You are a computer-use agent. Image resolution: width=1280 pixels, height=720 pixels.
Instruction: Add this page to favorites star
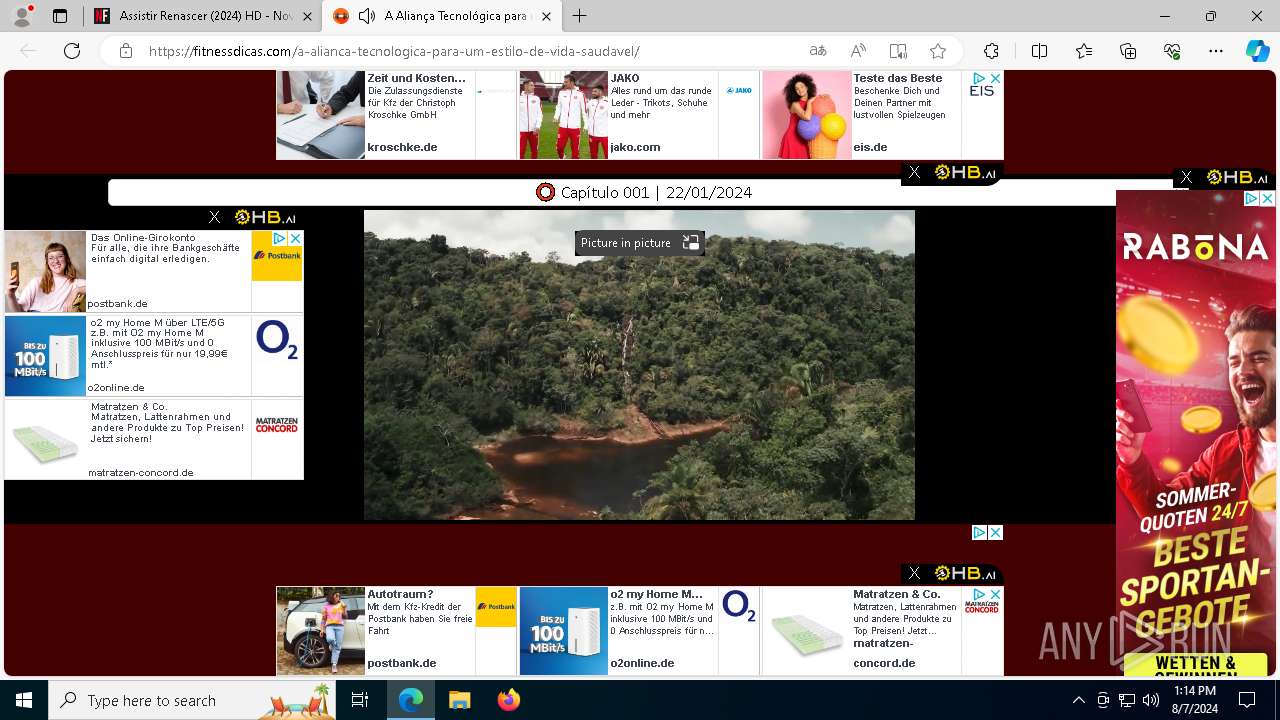point(938,51)
